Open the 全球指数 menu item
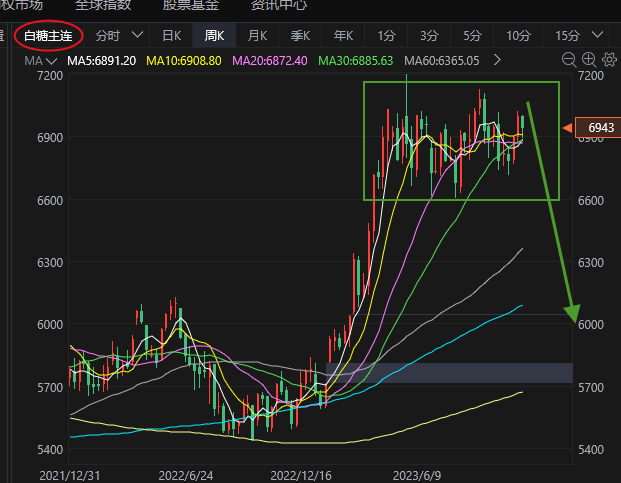 tap(103, 5)
